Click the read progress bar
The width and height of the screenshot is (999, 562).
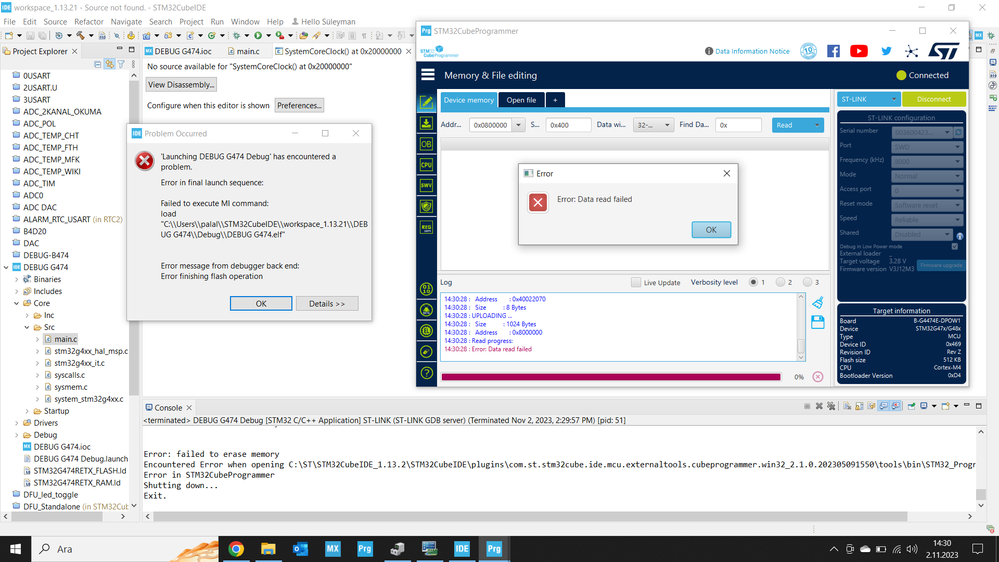(x=611, y=377)
